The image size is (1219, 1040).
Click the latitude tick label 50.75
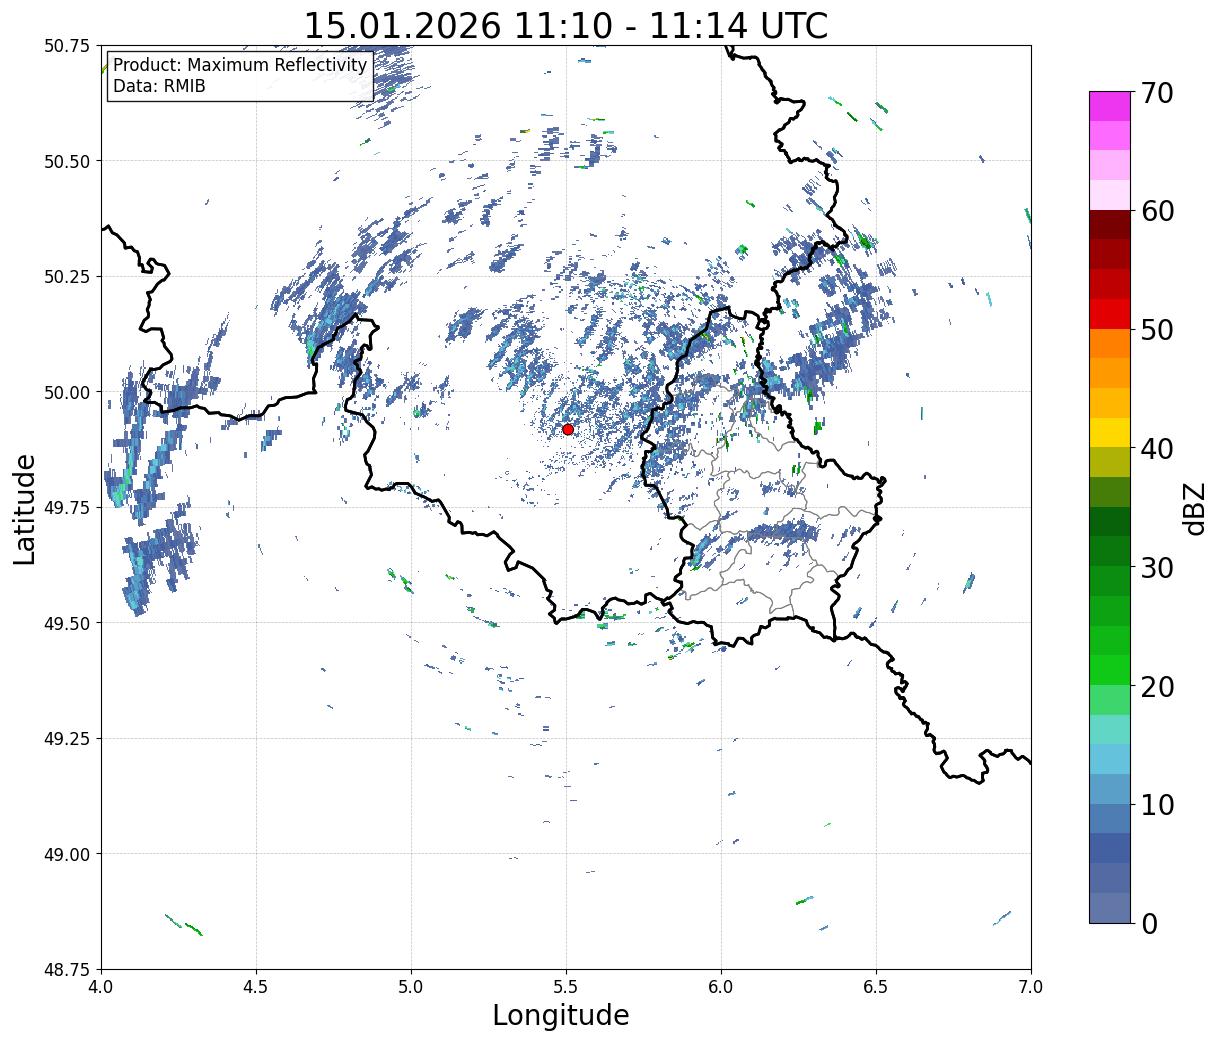click(x=66, y=46)
